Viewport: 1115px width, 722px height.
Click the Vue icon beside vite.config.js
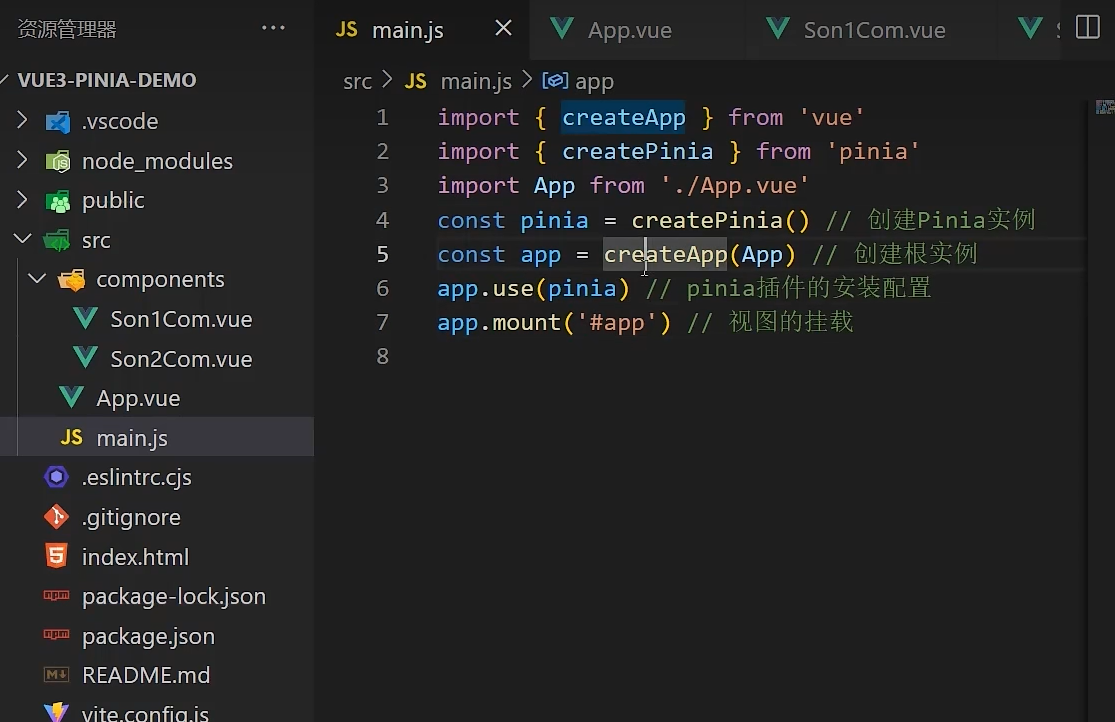coord(56,712)
